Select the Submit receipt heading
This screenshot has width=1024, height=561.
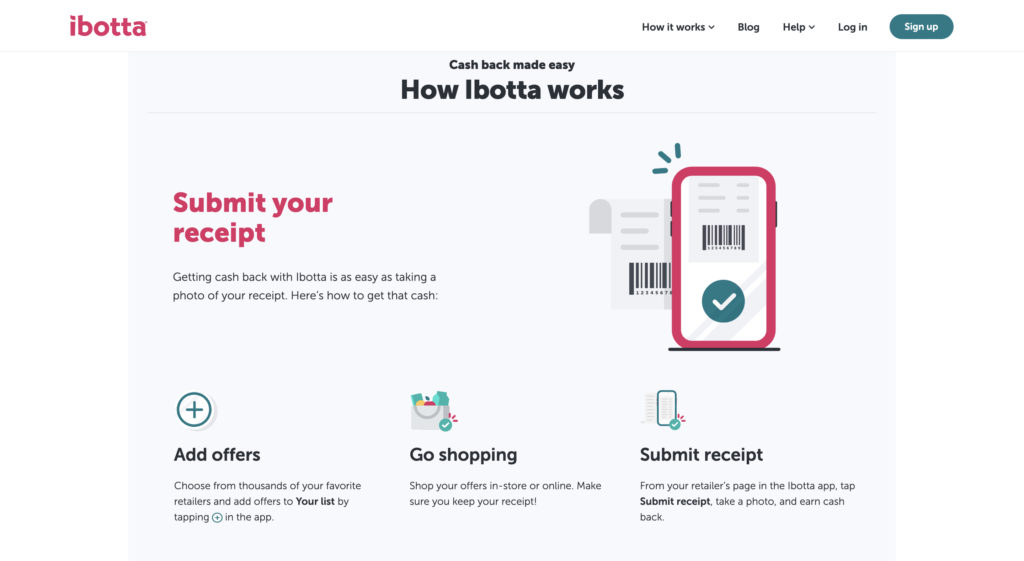click(x=701, y=455)
